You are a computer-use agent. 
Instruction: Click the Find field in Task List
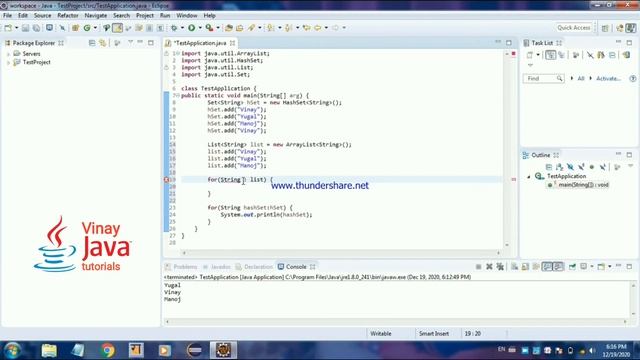[x=543, y=78]
